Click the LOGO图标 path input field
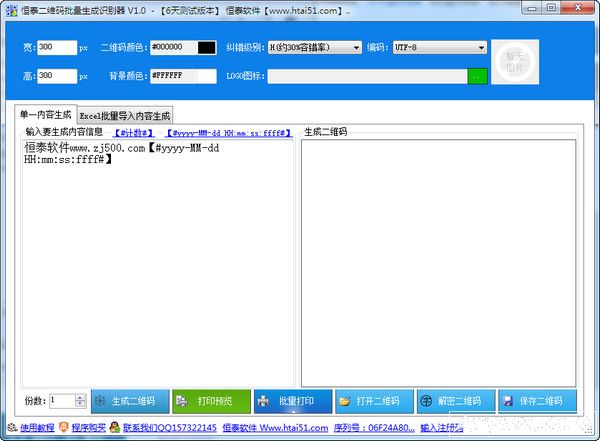This screenshot has height=441, width=600. (367, 76)
